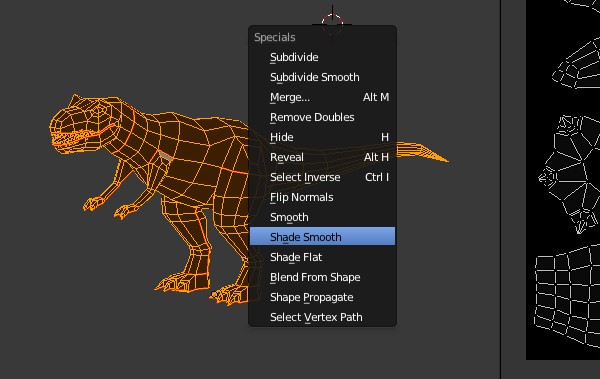Choose Hide from the Specials menu
This screenshot has width=600, height=379.
click(x=322, y=137)
